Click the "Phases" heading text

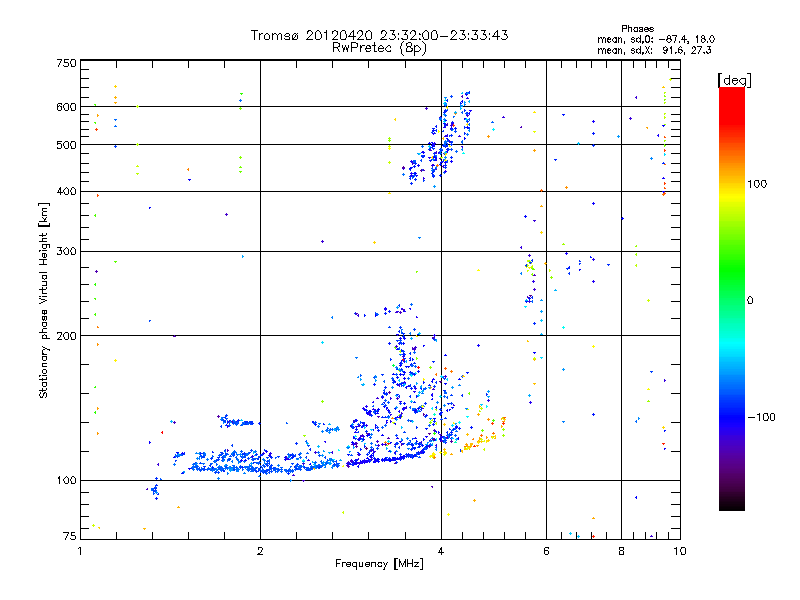[x=637, y=29]
